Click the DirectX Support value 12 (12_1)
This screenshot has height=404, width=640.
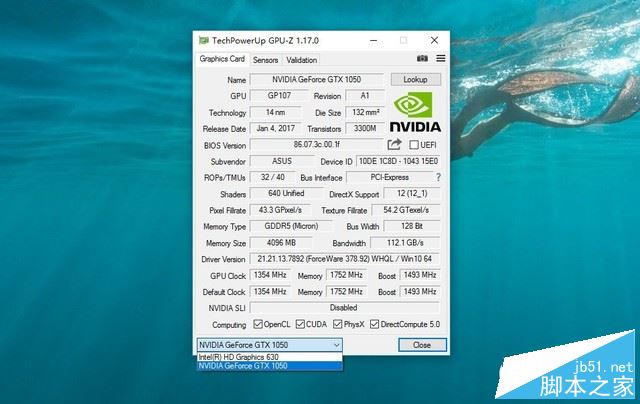pos(412,193)
